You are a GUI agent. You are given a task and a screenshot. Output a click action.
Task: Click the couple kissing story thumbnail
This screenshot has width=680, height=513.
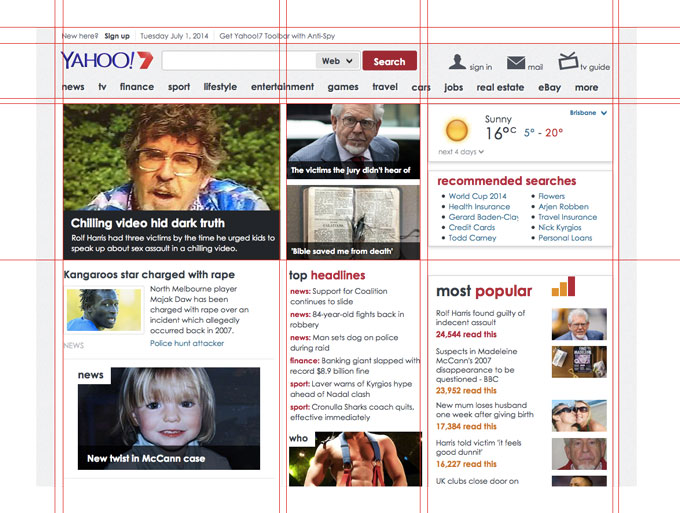pyautogui.click(x=579, y=415)
